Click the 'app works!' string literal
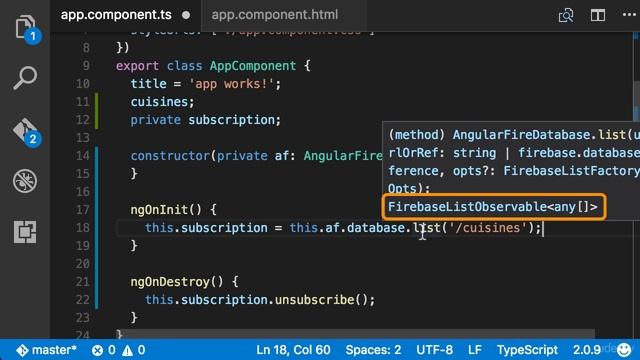This screenshot has width=640, height=360. [x=231, y=84]
